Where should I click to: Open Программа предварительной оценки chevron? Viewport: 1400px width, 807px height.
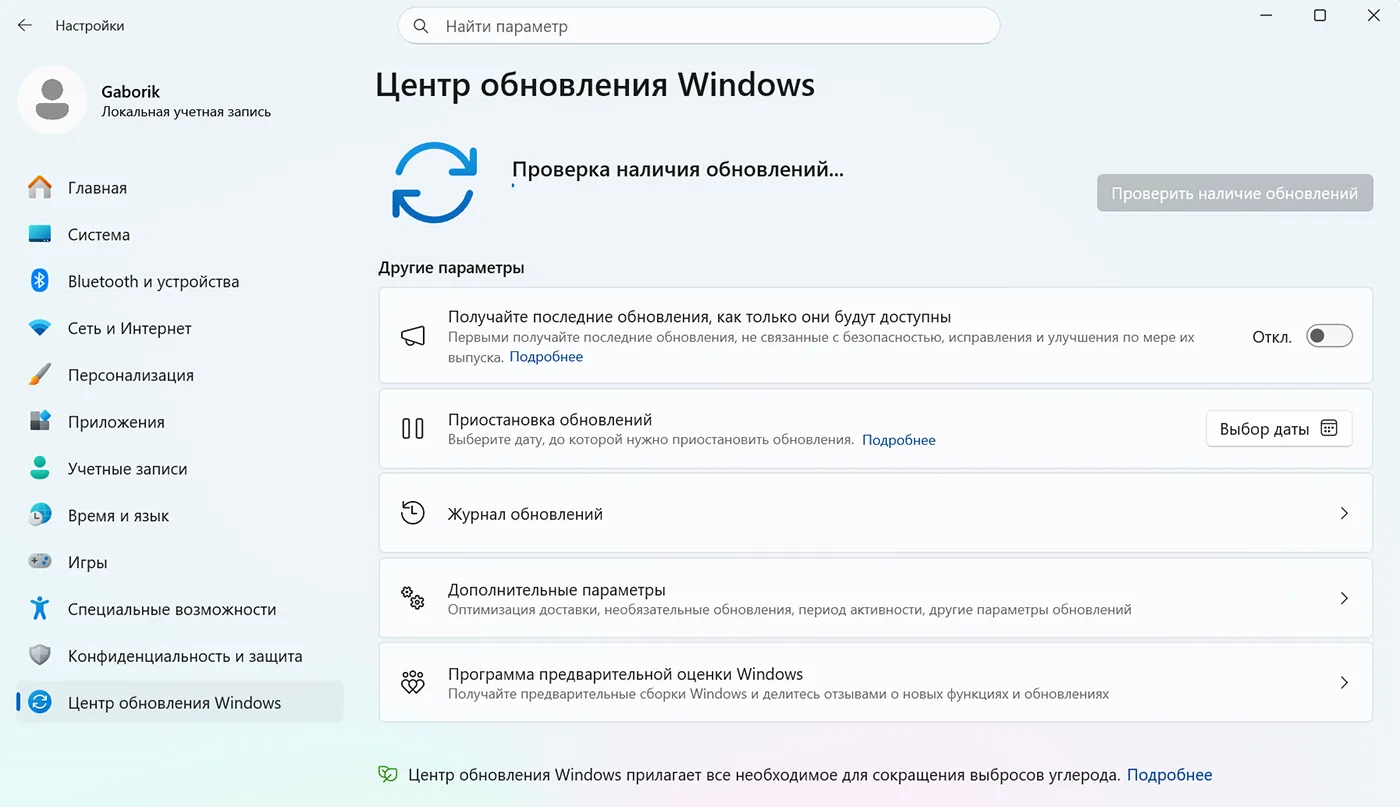[x=1344, y=683]
